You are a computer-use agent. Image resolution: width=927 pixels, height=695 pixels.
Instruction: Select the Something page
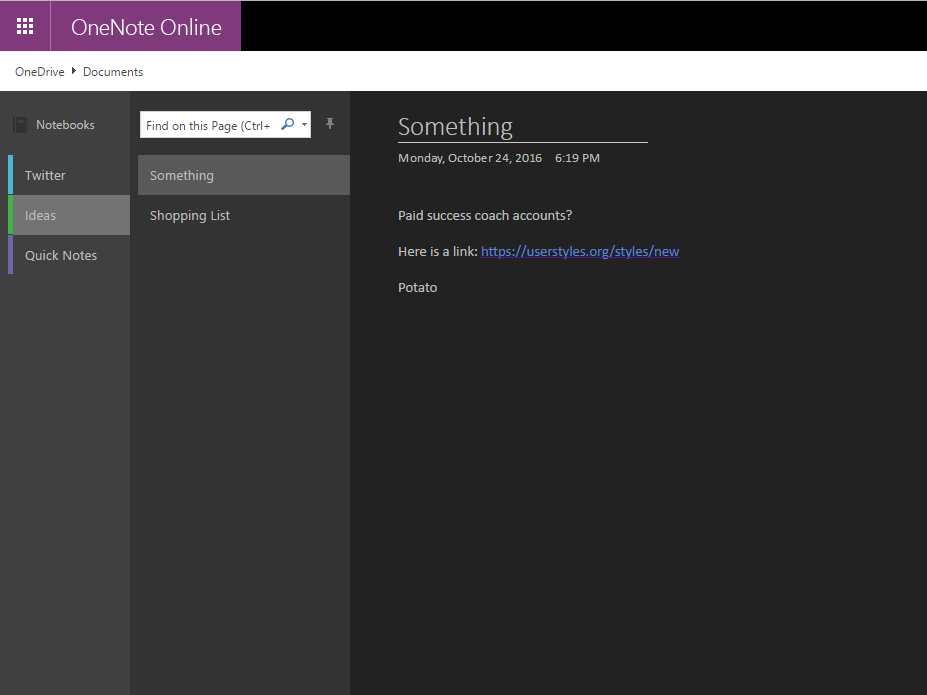coord(181,174)
